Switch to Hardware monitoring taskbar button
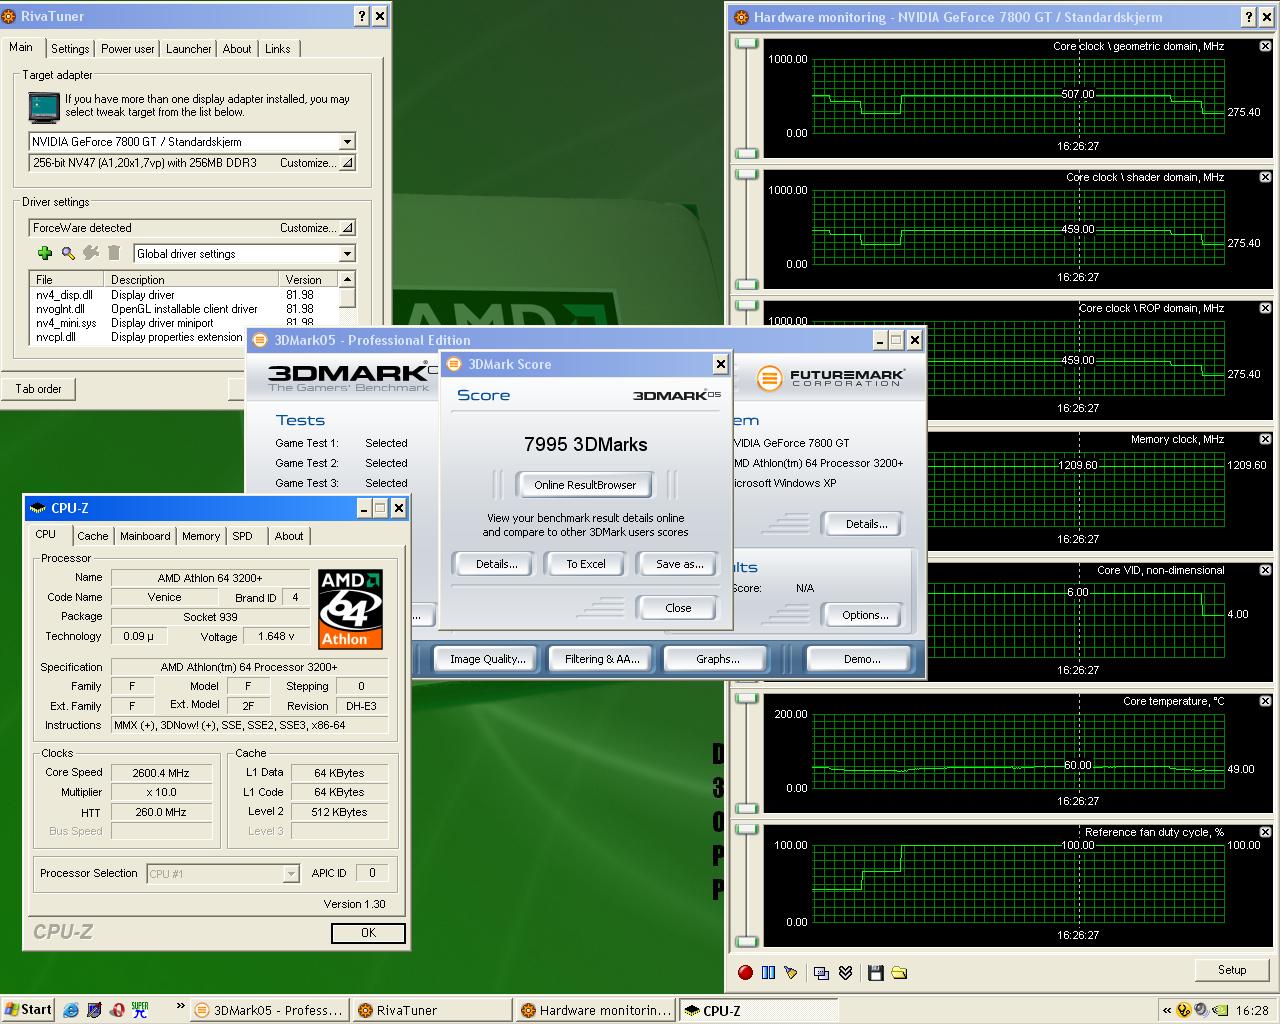The height and width of the screenshot is (1024, 1280). click(x=596, y=1010)
